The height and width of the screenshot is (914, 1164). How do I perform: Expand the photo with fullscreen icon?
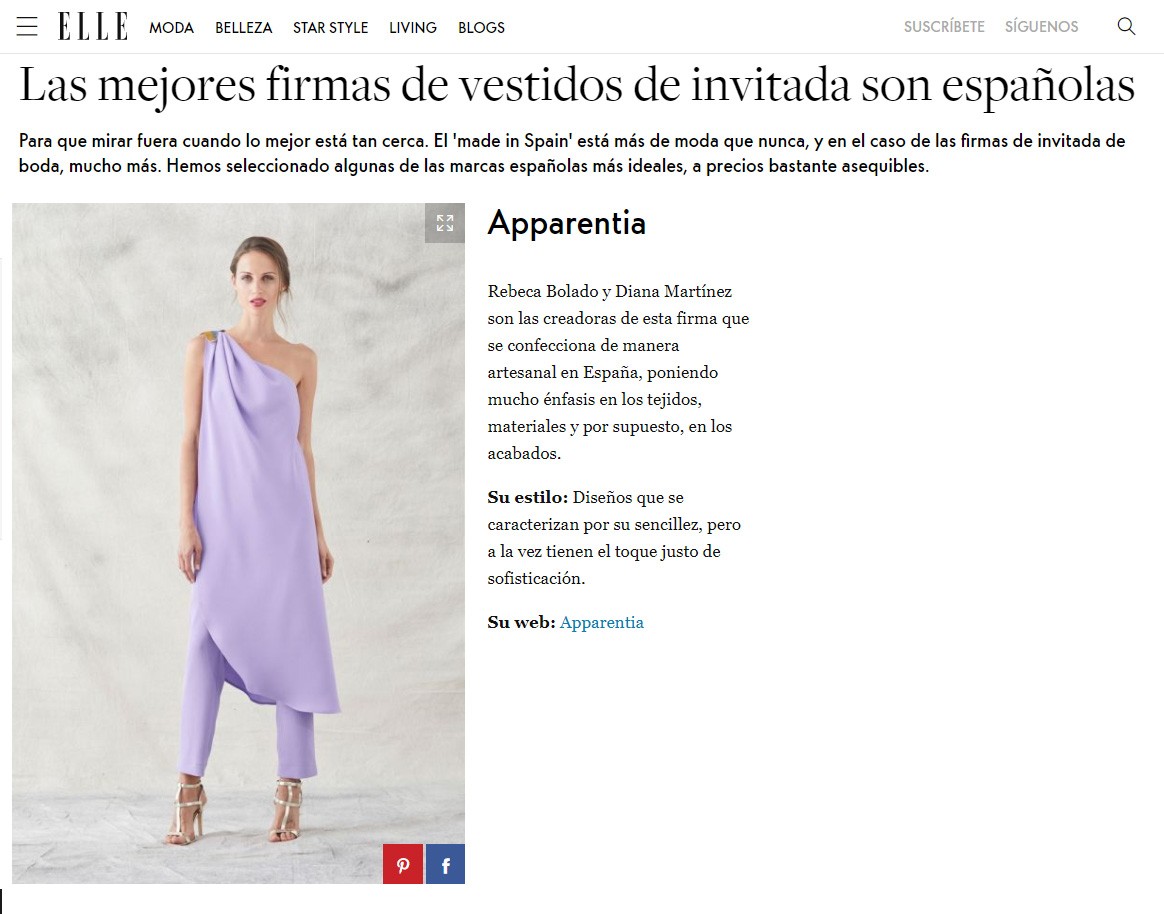pos(445,223)
